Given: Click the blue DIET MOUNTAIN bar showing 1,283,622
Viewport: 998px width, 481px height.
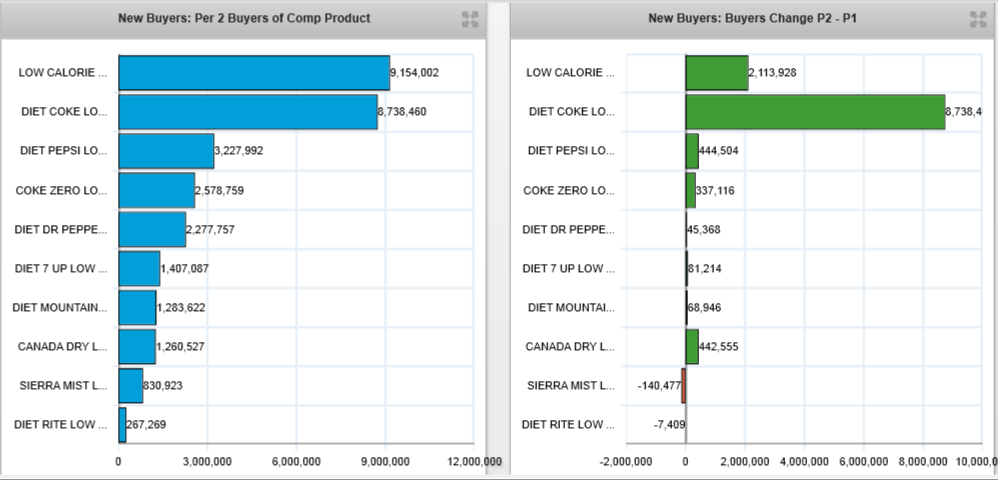Looking at the screenshot, I should tap(137, 307).
